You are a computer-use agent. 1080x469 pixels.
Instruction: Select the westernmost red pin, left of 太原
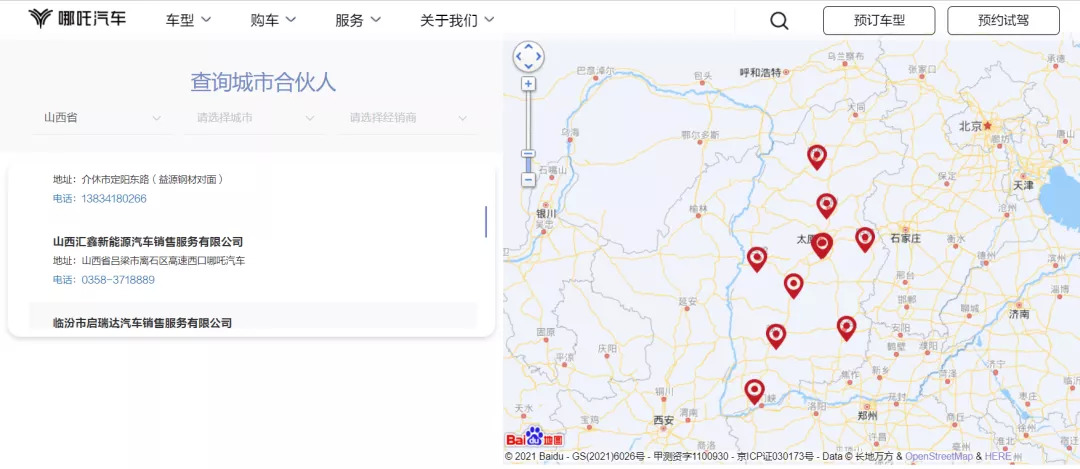[757, 260]
